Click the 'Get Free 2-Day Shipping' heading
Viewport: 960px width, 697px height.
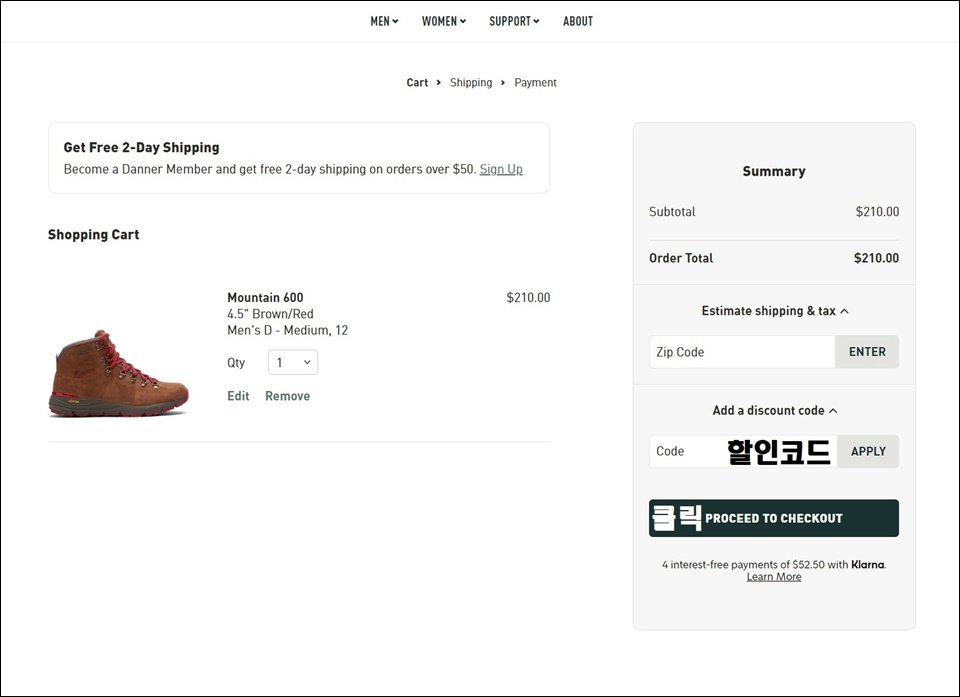(141, 148)
